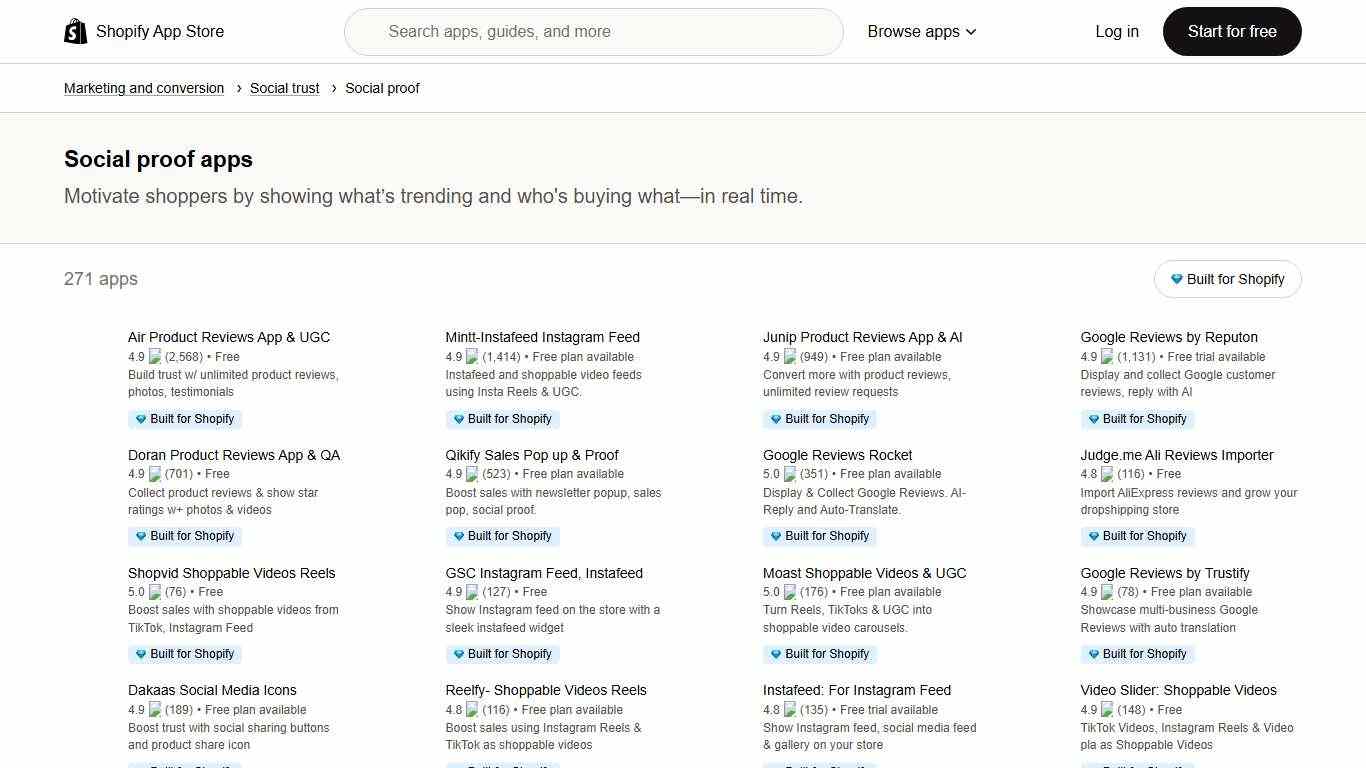Click the chevron next to Browse apps
This screenshot has width=1366, height=768.
point(968,31)
